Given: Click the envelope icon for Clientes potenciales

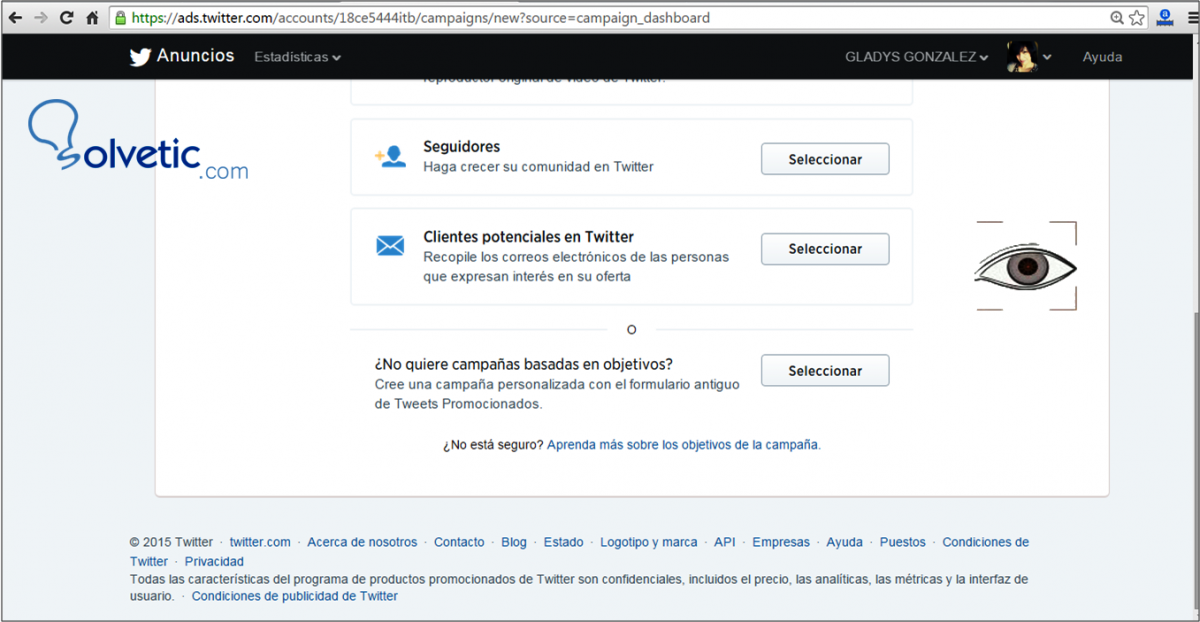Looking at the screenshot, I should click(x=390, y=246).
